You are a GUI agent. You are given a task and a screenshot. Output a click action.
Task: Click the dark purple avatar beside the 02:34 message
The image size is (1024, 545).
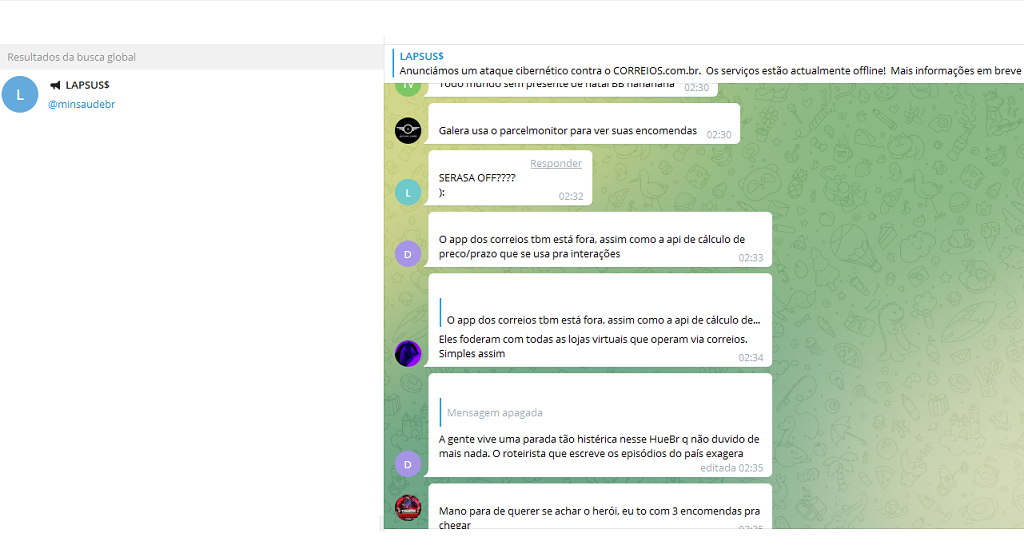tap(408, 354)
